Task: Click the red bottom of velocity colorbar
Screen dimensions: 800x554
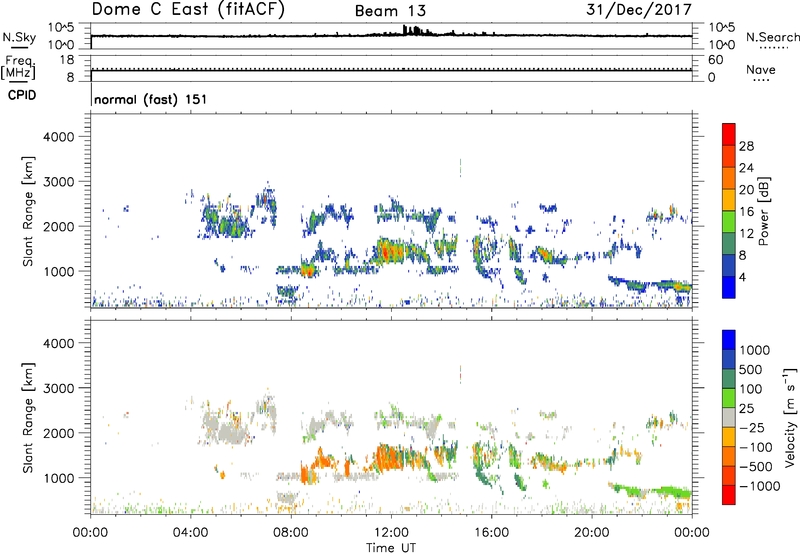Action: pyautogui.click(x=729, y=495)
